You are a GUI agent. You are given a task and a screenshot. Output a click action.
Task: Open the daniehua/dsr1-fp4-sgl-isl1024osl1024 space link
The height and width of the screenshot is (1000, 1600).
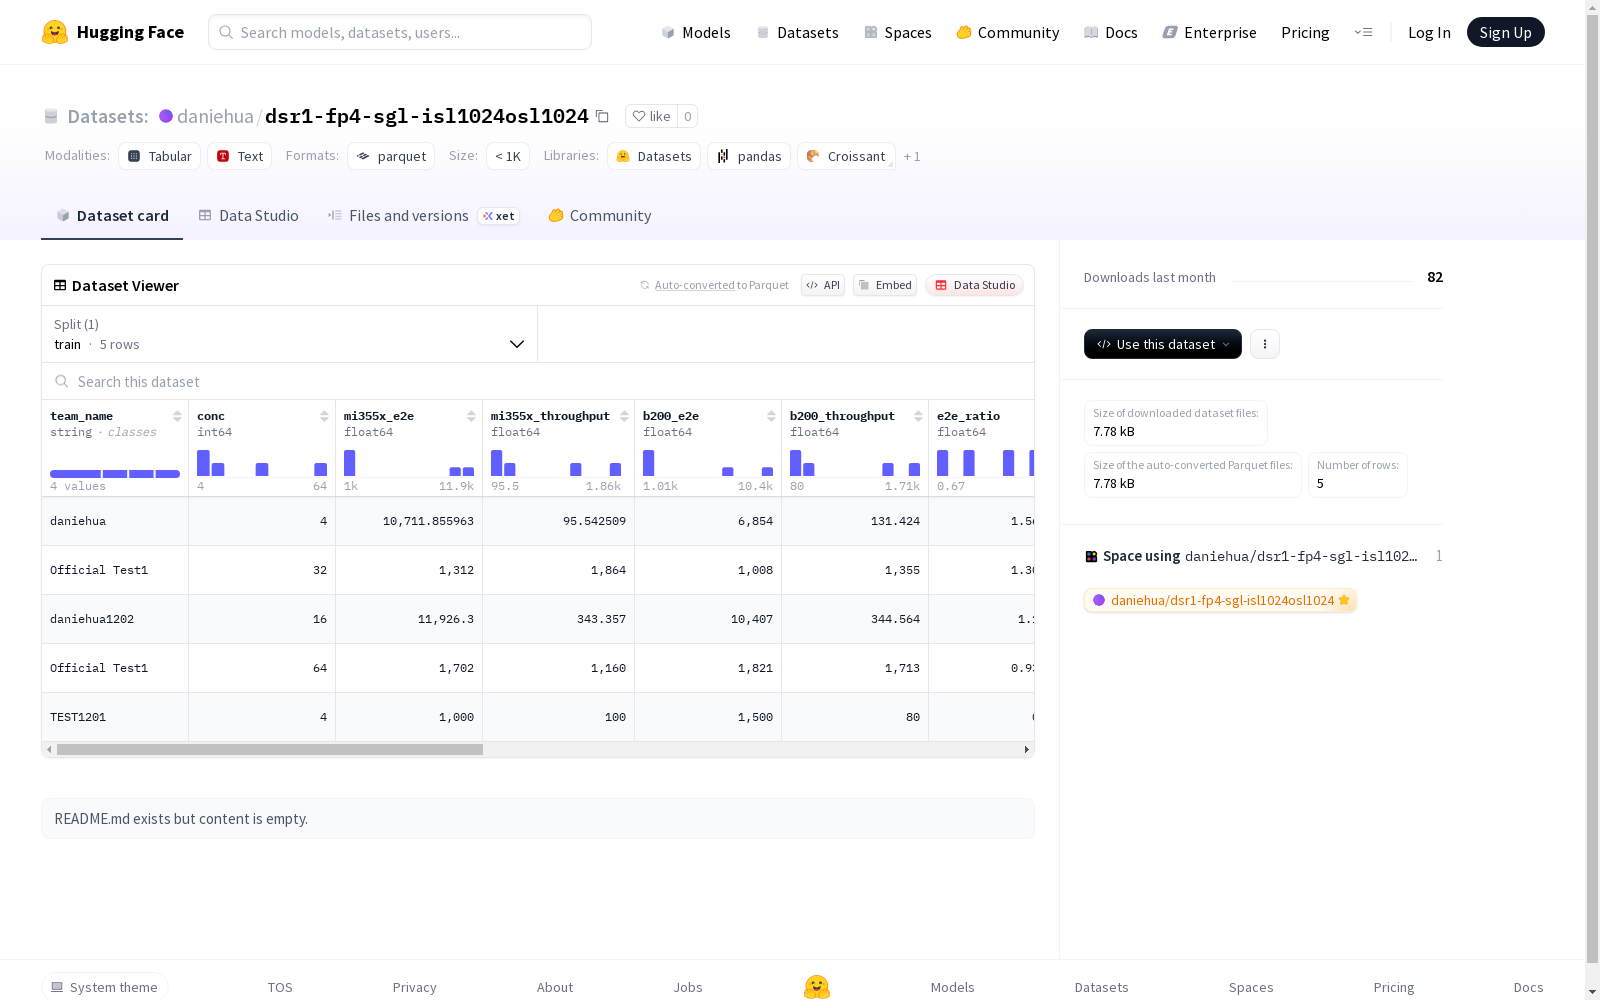[x=1220, y=600]
